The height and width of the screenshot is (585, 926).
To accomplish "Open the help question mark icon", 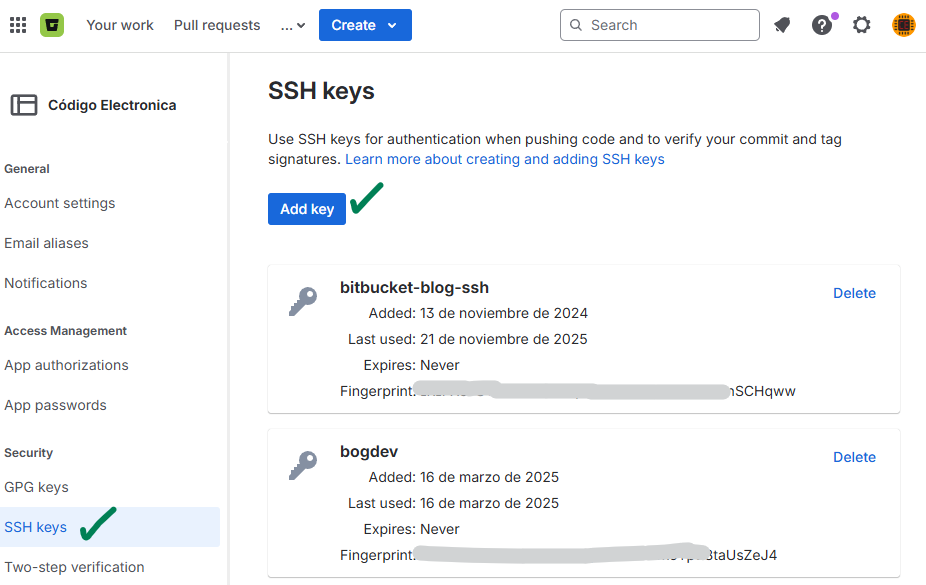I will click(822, 24).
